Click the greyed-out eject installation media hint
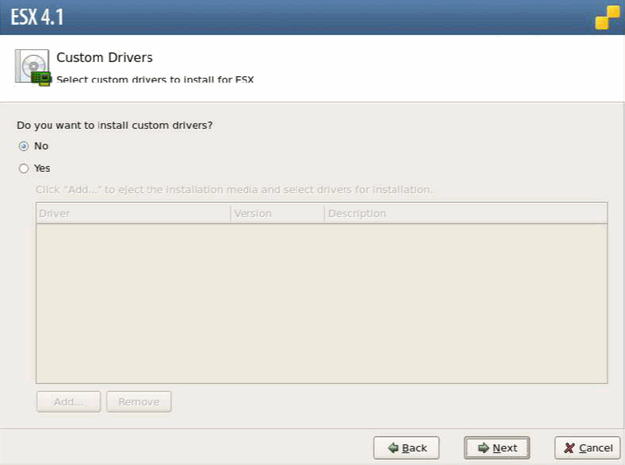The image size is (625, 465). point(234,188)
